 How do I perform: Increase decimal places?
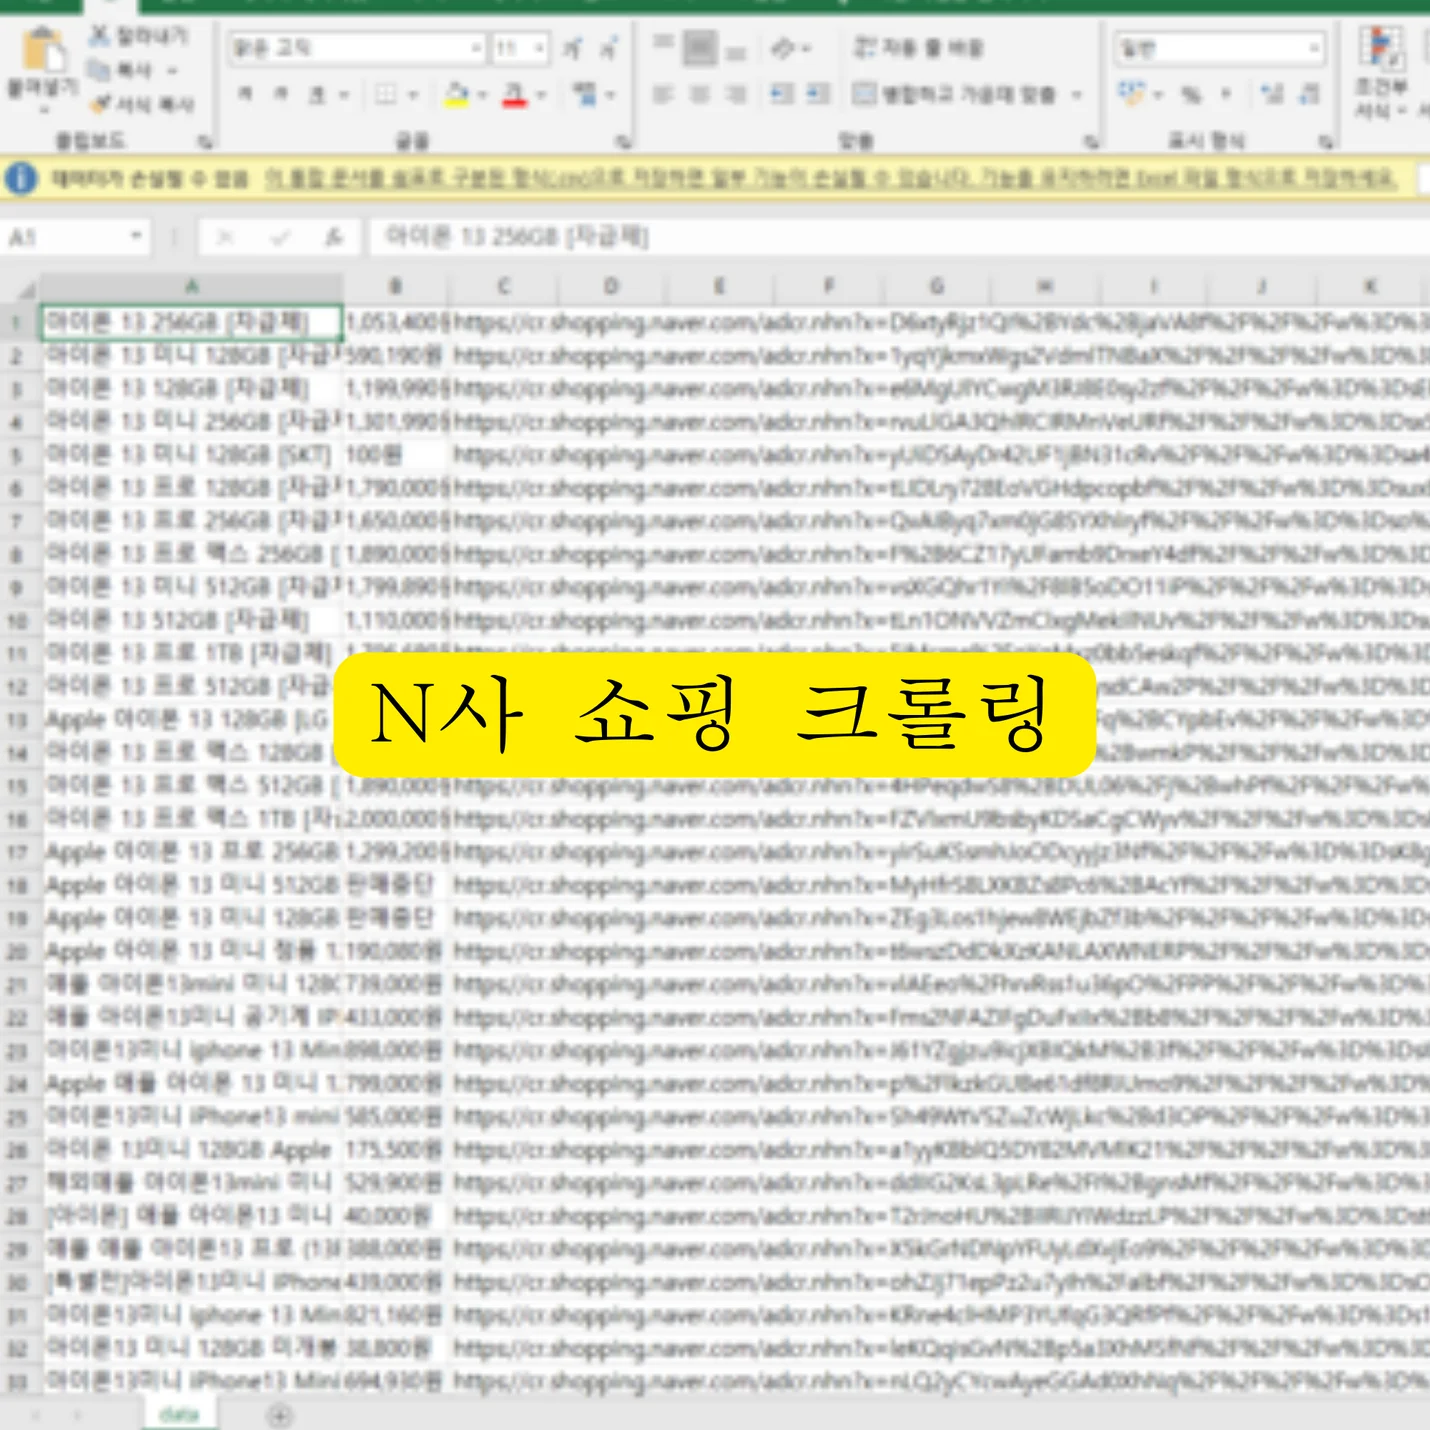point(1272,94)
